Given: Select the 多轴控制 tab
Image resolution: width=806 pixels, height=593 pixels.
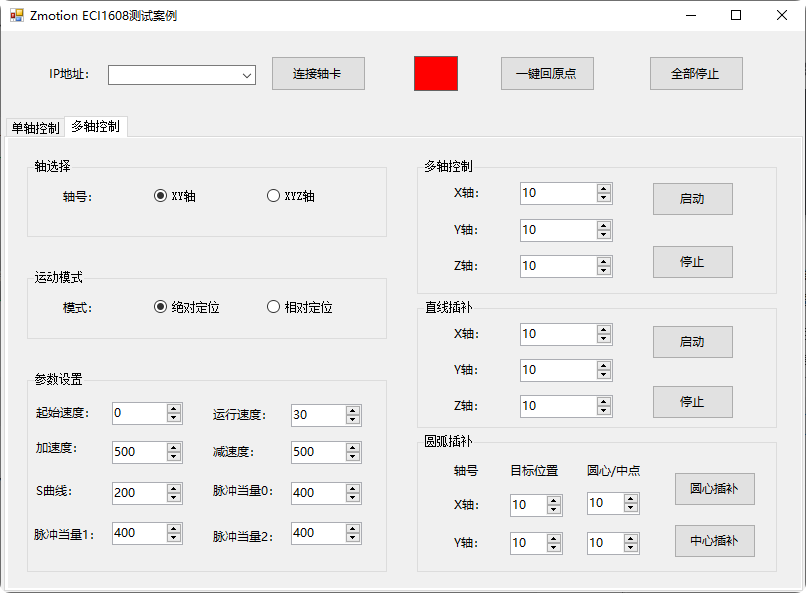Looking at the screenshot, I should [96, 126].
